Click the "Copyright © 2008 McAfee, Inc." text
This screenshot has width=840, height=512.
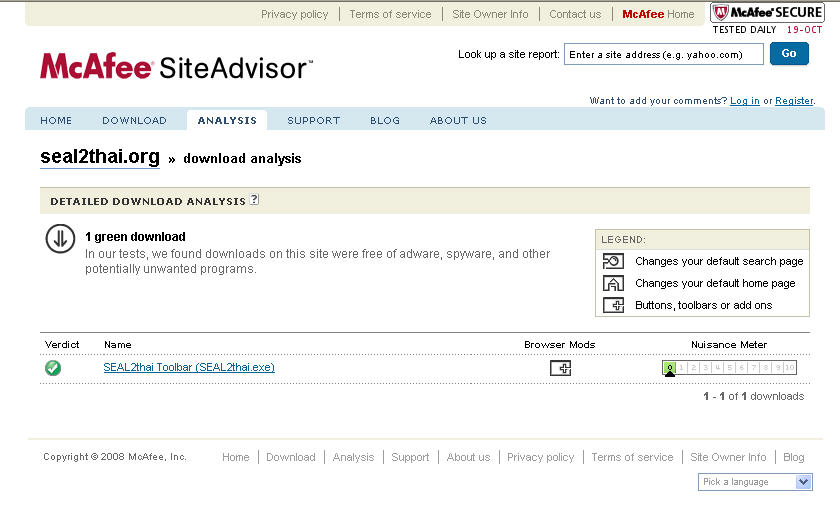(x=115, y=457)
